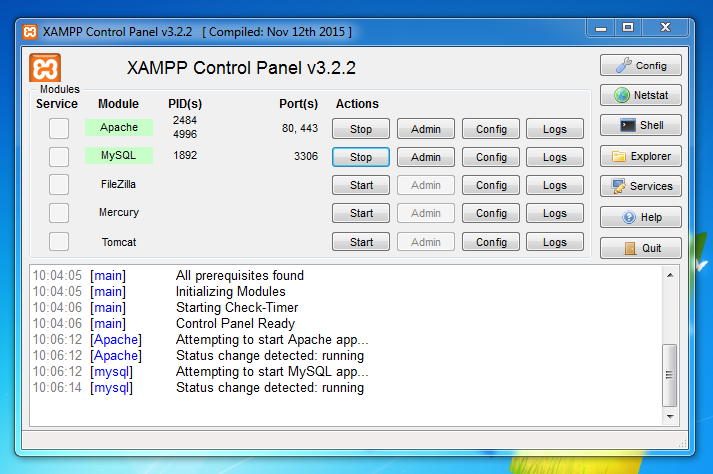Click the Mercury module label
713x474 pixels.
[119, 212]
